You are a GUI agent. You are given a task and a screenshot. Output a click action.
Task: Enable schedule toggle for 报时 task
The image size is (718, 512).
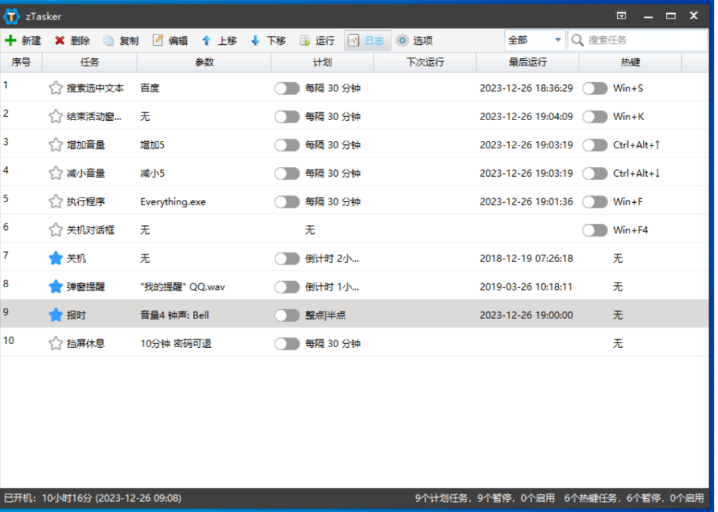coord(287,315)
